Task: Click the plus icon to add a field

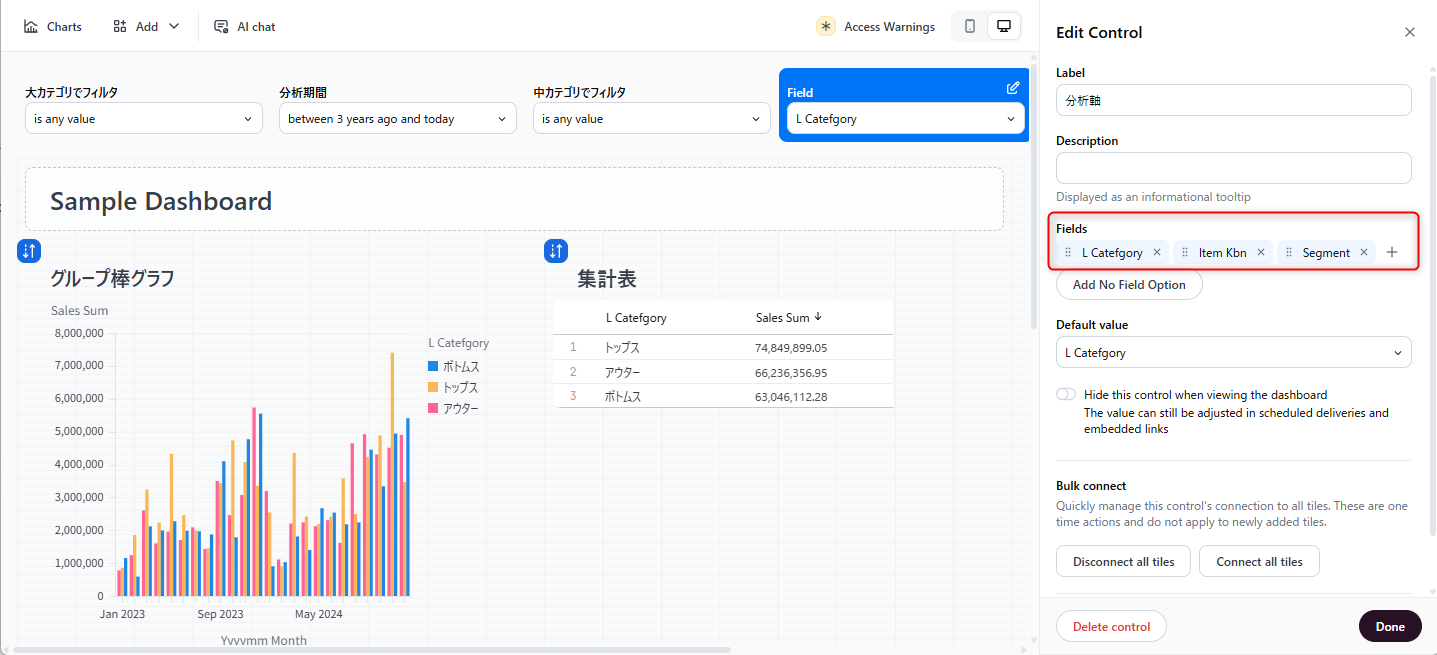Action: click(1392, 253)
